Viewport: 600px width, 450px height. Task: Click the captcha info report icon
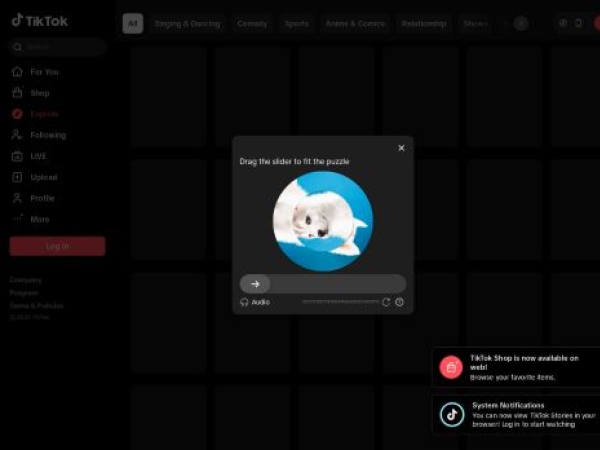coord(399,302)
